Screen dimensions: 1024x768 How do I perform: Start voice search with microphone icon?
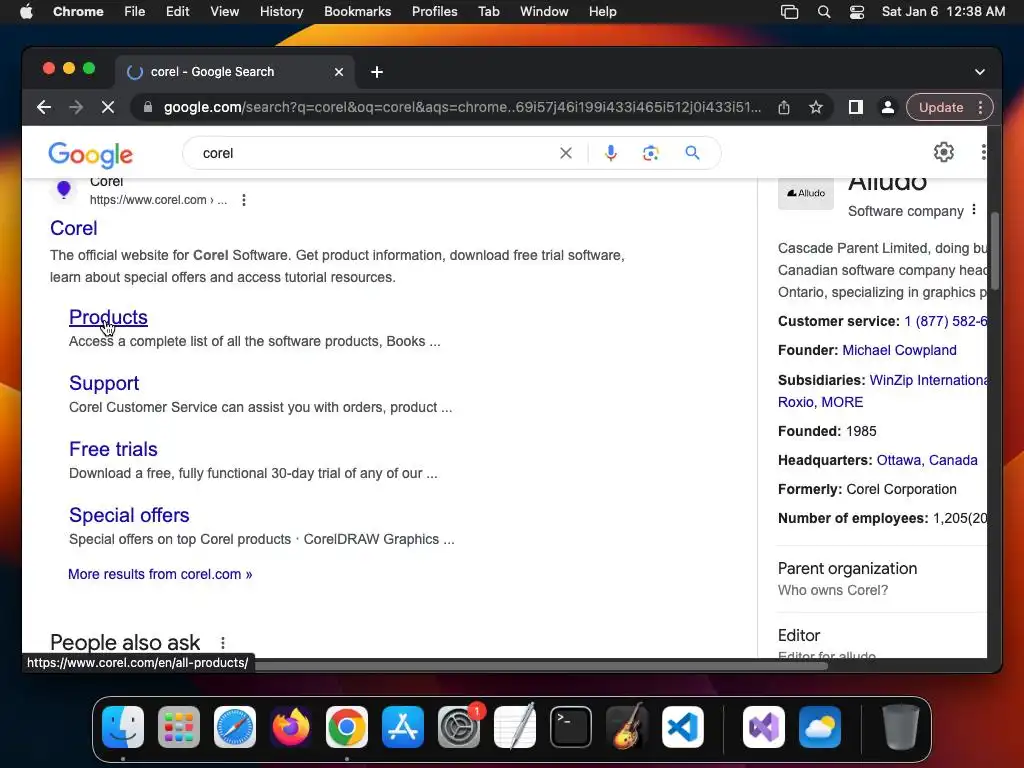pyautogui.click(x=611, y=153)
